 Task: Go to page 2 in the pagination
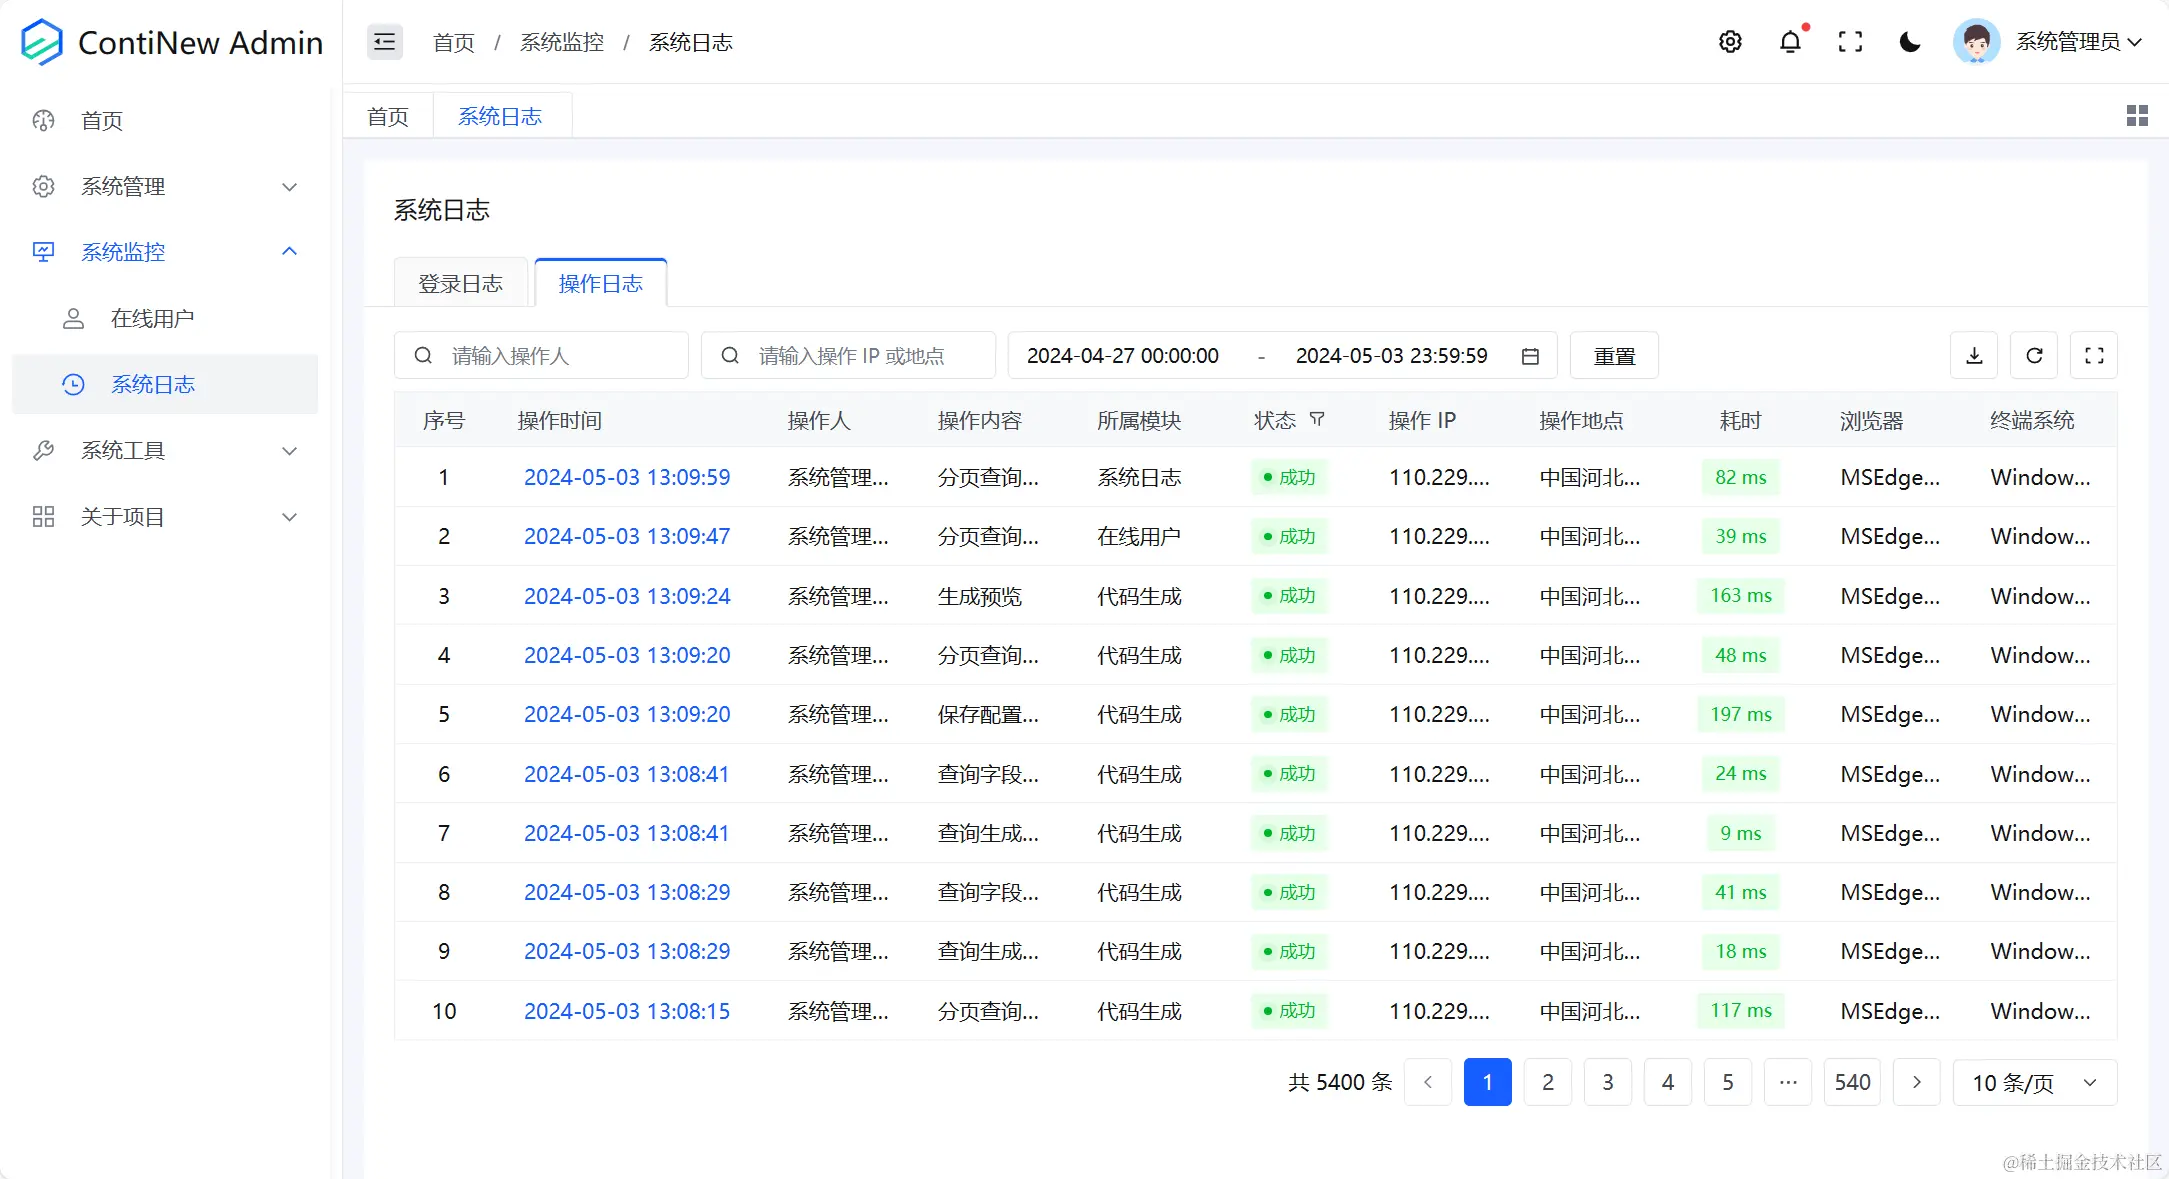click(1547, 1082)
